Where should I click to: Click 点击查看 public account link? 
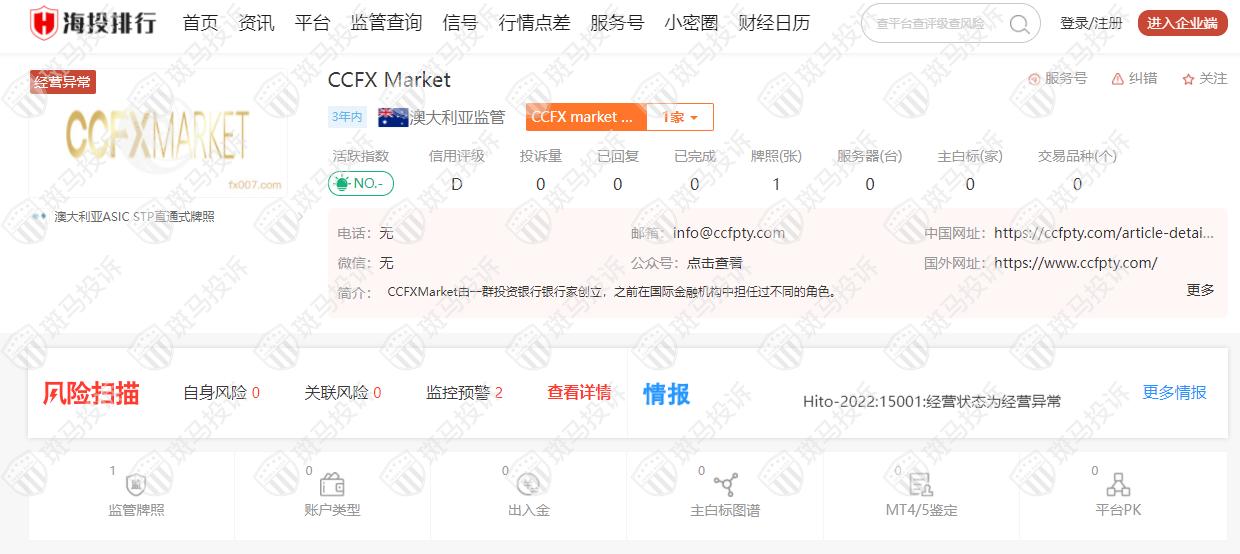[714, 263]
